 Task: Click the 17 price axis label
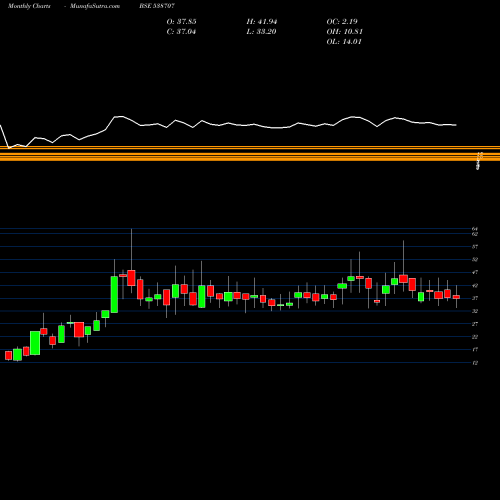coord(475,350)
